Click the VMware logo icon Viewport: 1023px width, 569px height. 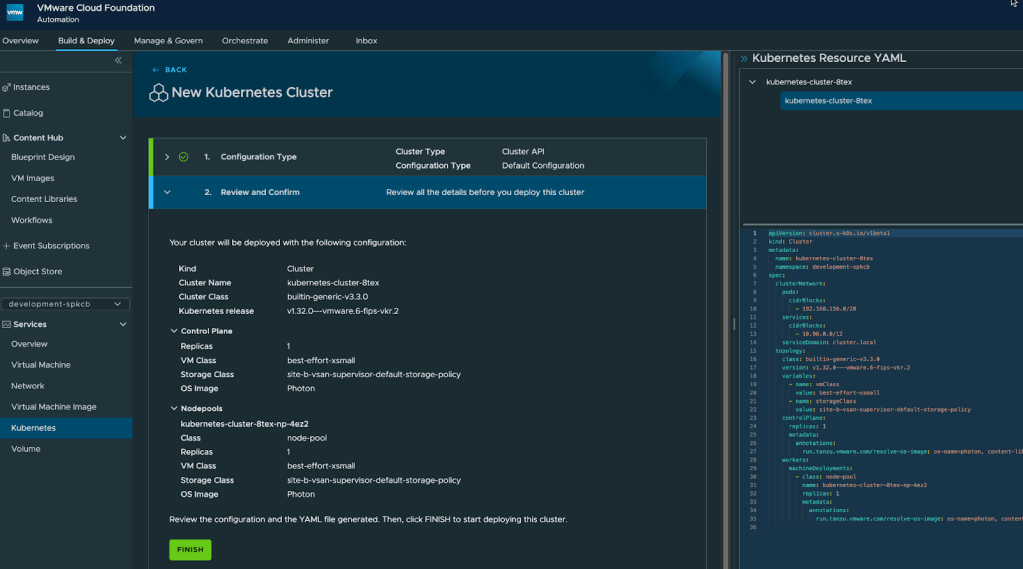(x=15, y=12)
